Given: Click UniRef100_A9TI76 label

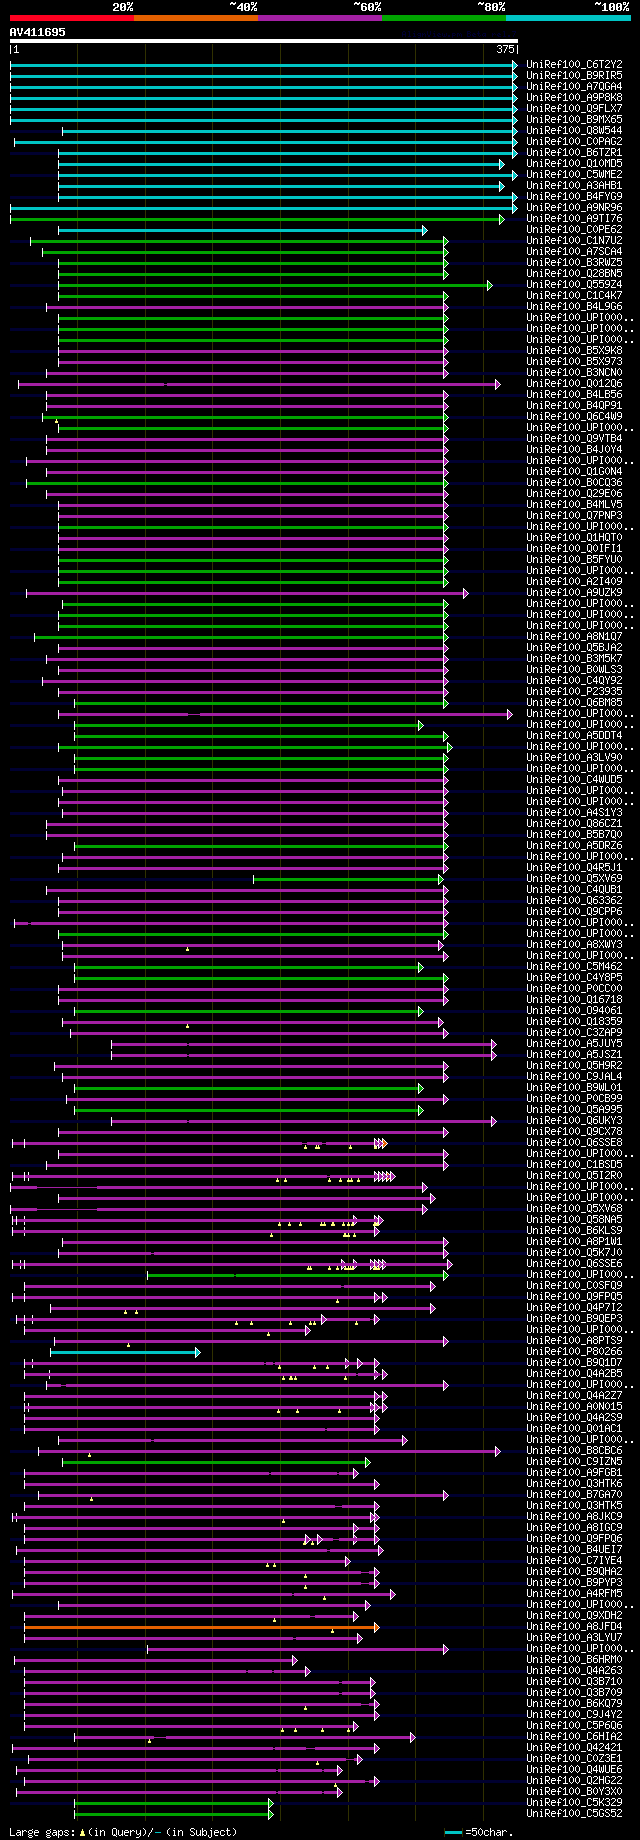Looking at the screenshot, I should pos(574,218).
